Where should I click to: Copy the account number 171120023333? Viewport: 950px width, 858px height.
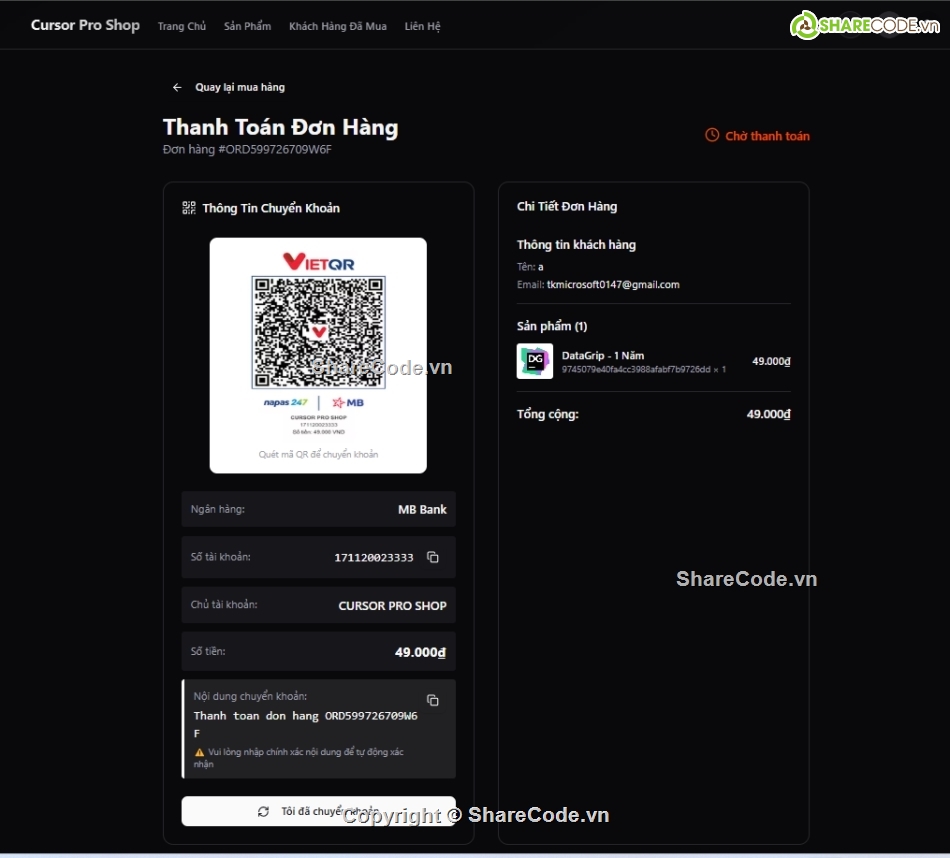point(433,557)
